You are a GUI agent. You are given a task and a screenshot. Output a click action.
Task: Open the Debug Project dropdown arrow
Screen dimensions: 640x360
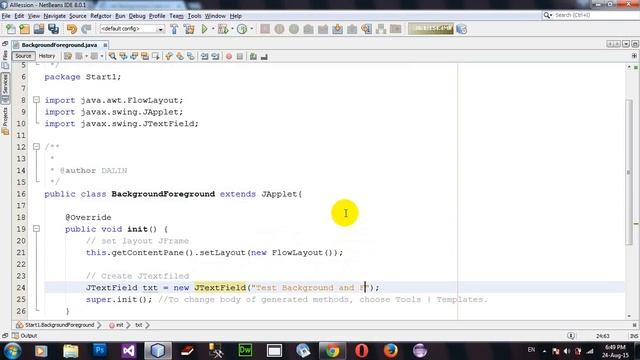pos(232,29)
